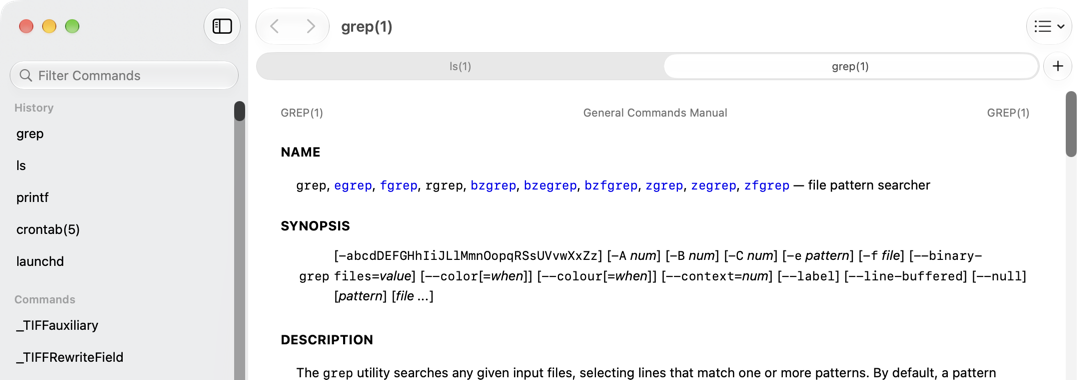Follow the zegrep link
The width and height of the screenshot is (1080, 380).
tap(714, 185)
